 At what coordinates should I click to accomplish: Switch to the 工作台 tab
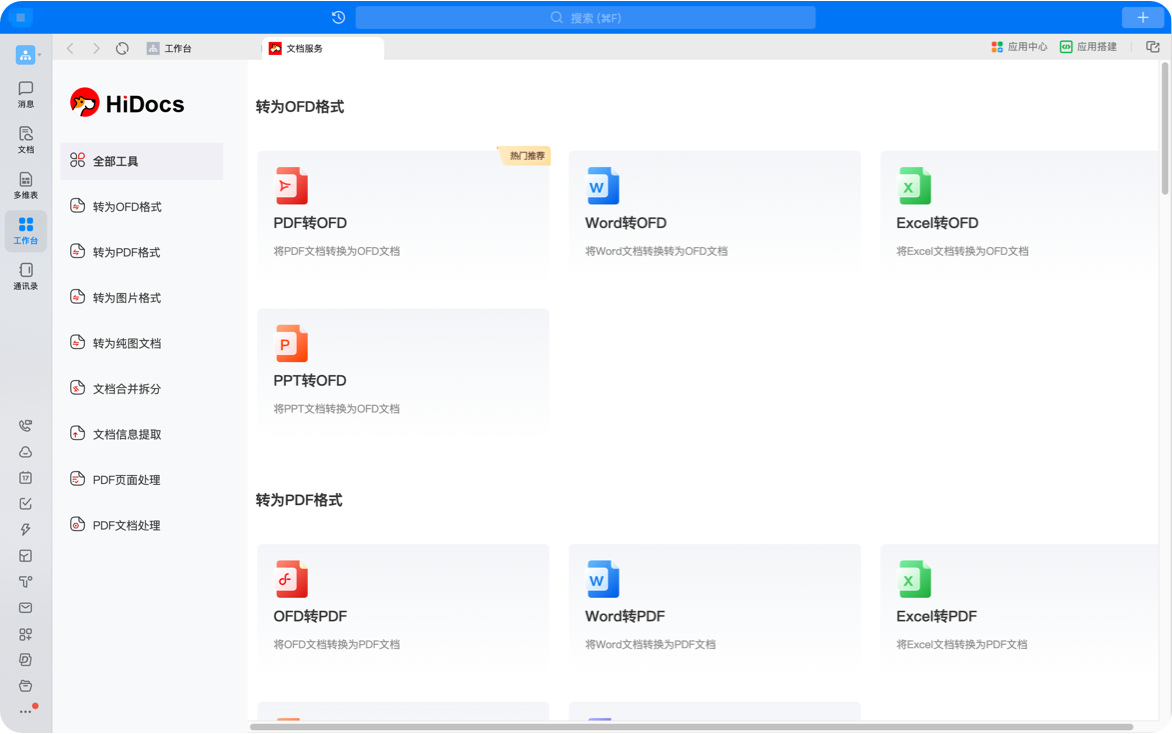point(169,49)
